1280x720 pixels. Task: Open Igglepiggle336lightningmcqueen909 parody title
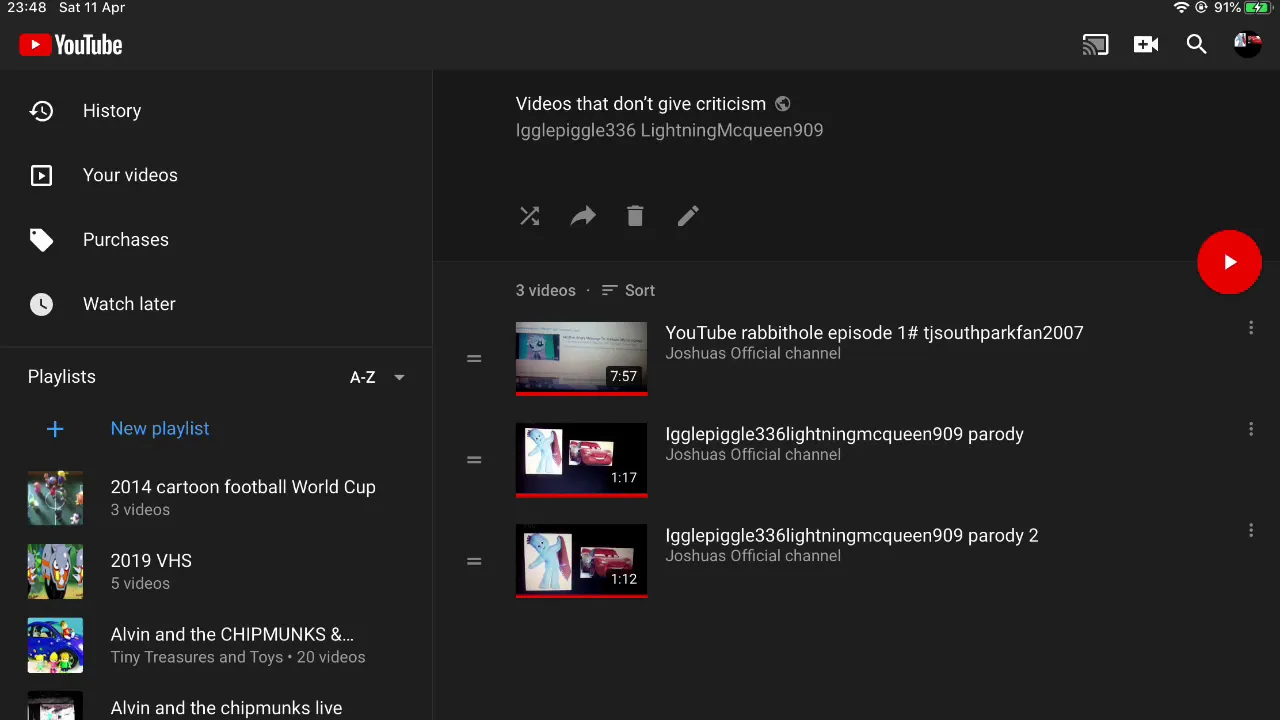844,434
